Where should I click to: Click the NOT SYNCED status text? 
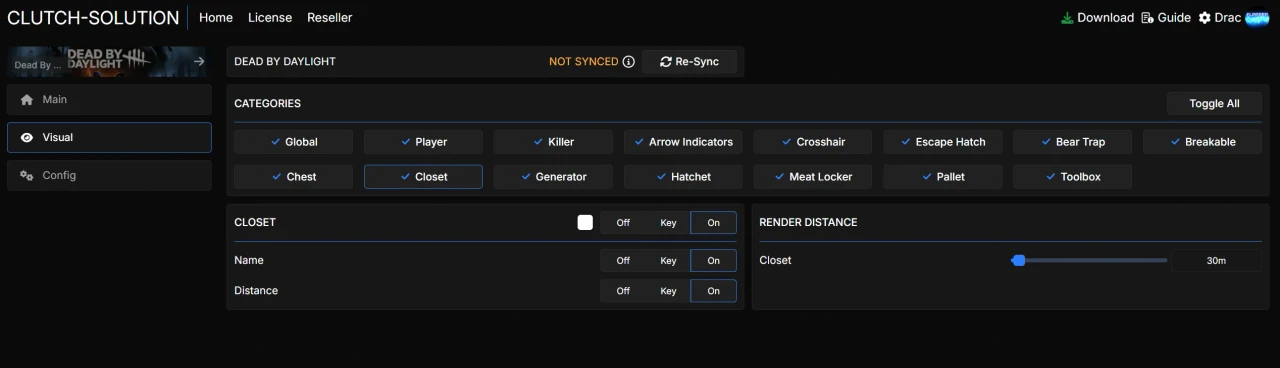tap(584, 62)
